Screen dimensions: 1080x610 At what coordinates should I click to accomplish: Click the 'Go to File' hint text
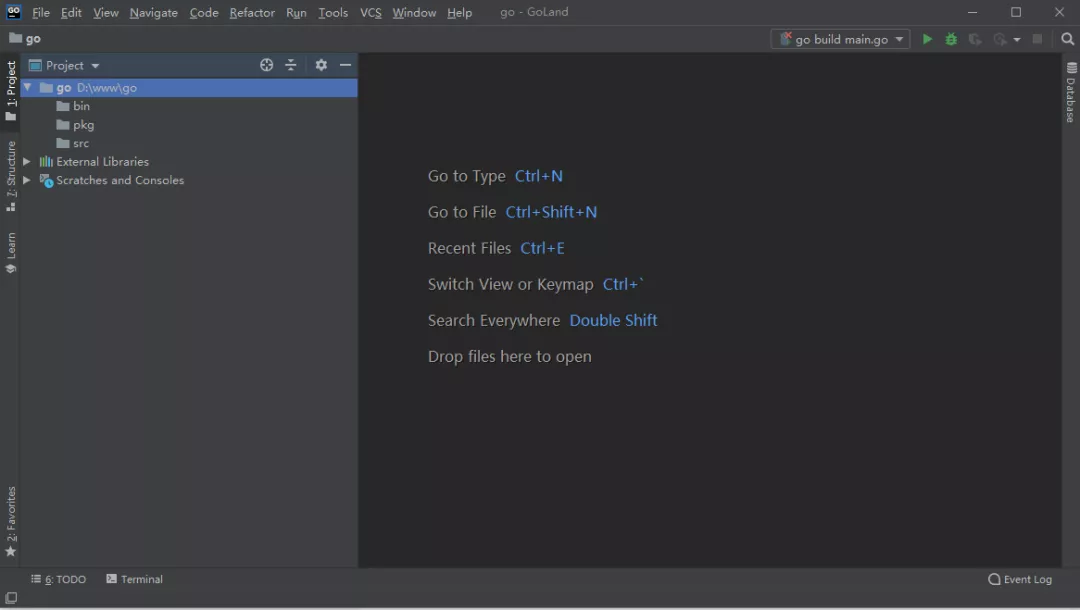pyautogui.click(x=461, y=212)
